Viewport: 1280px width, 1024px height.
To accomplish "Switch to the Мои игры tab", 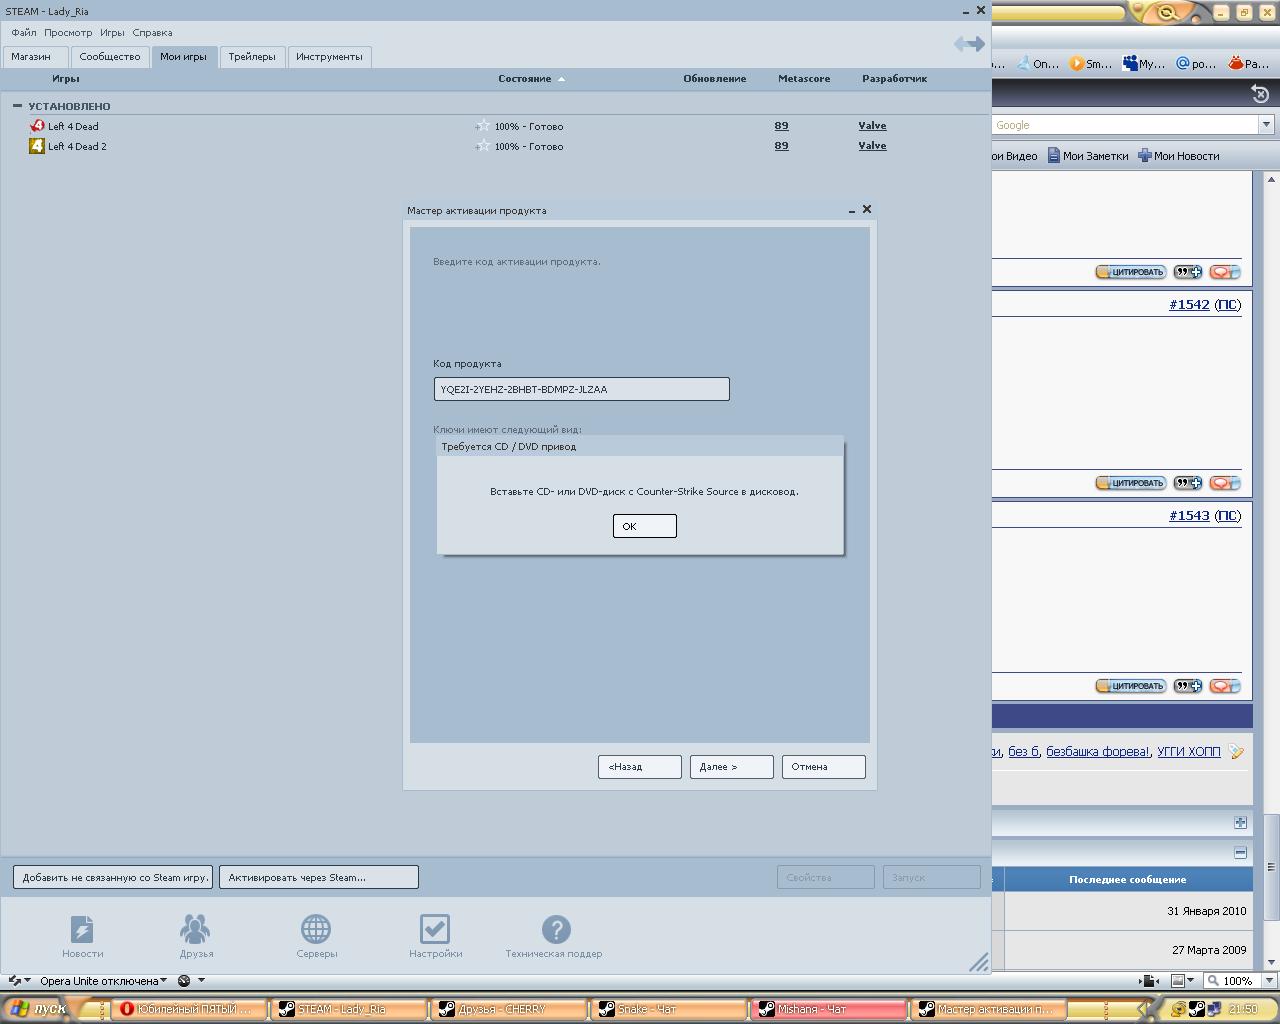I will (x=184, y=57).
